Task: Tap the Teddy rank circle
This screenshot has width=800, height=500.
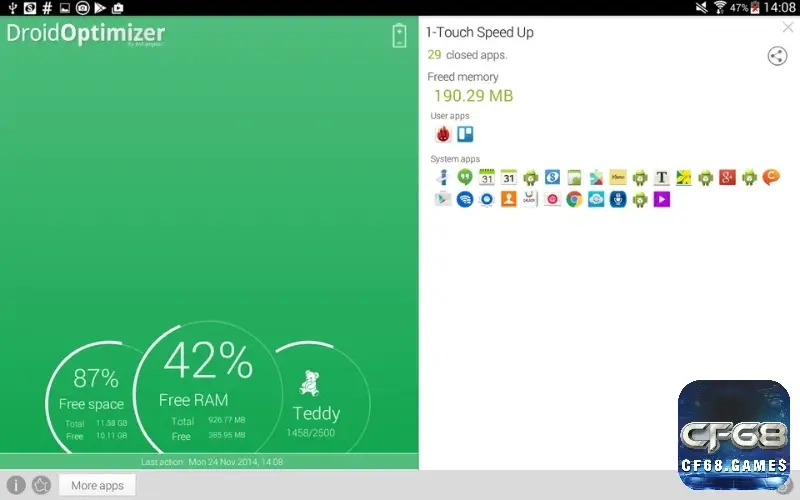Action: click(x=316, y=398)
